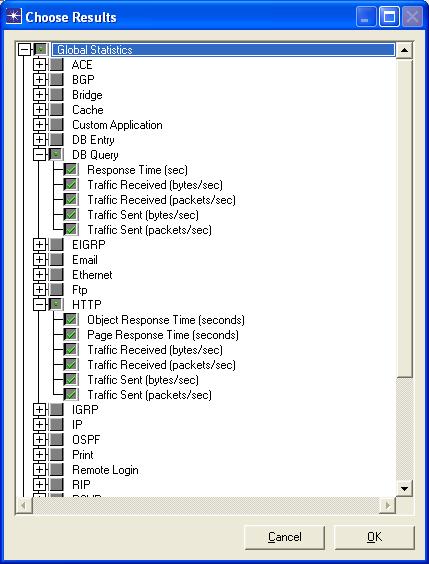The height and width of the screenshot is (564, 429).
Task: Expand the Ethernet tree node
Action: pyautogui.click(x=40, y=275)
